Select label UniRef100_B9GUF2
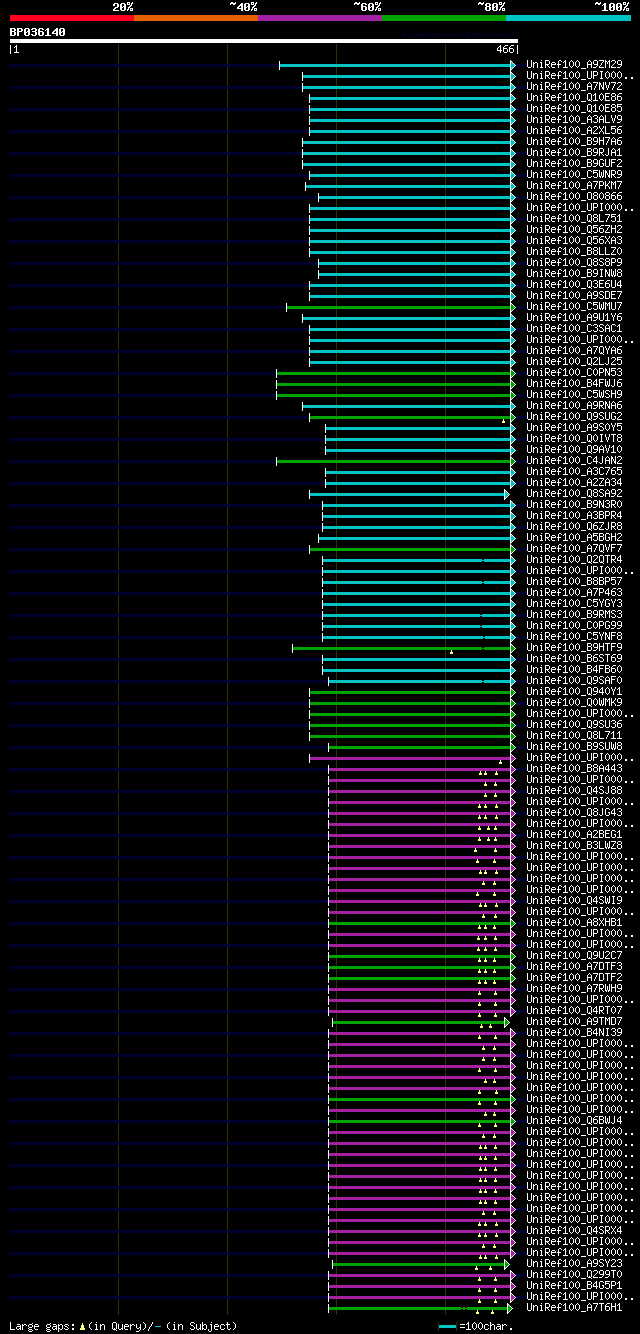The image size is (640, 1334). pos(574,164)
